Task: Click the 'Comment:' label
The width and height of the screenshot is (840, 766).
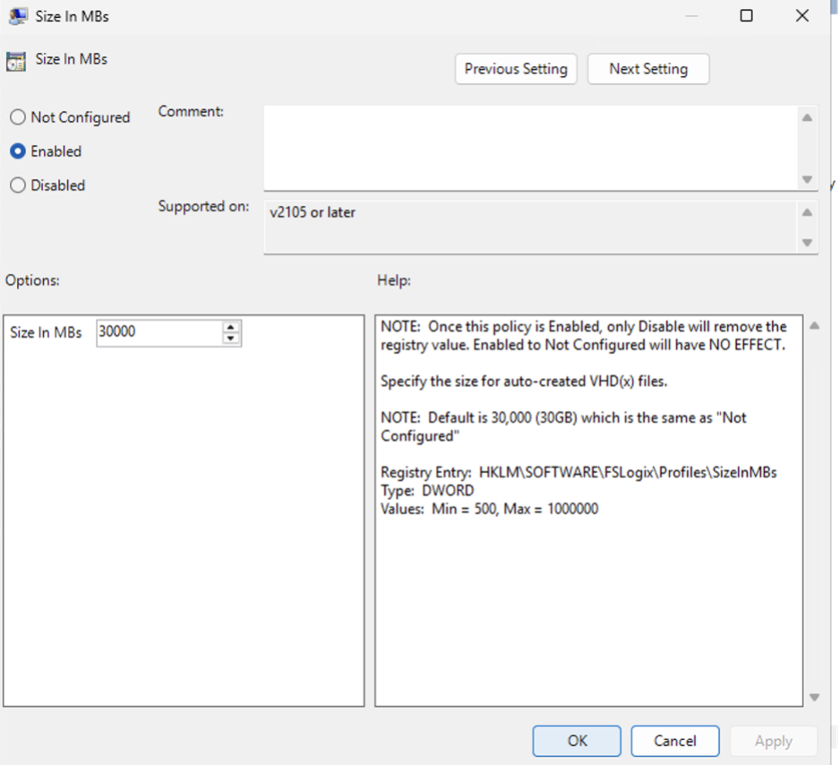Action: point(191,111)
